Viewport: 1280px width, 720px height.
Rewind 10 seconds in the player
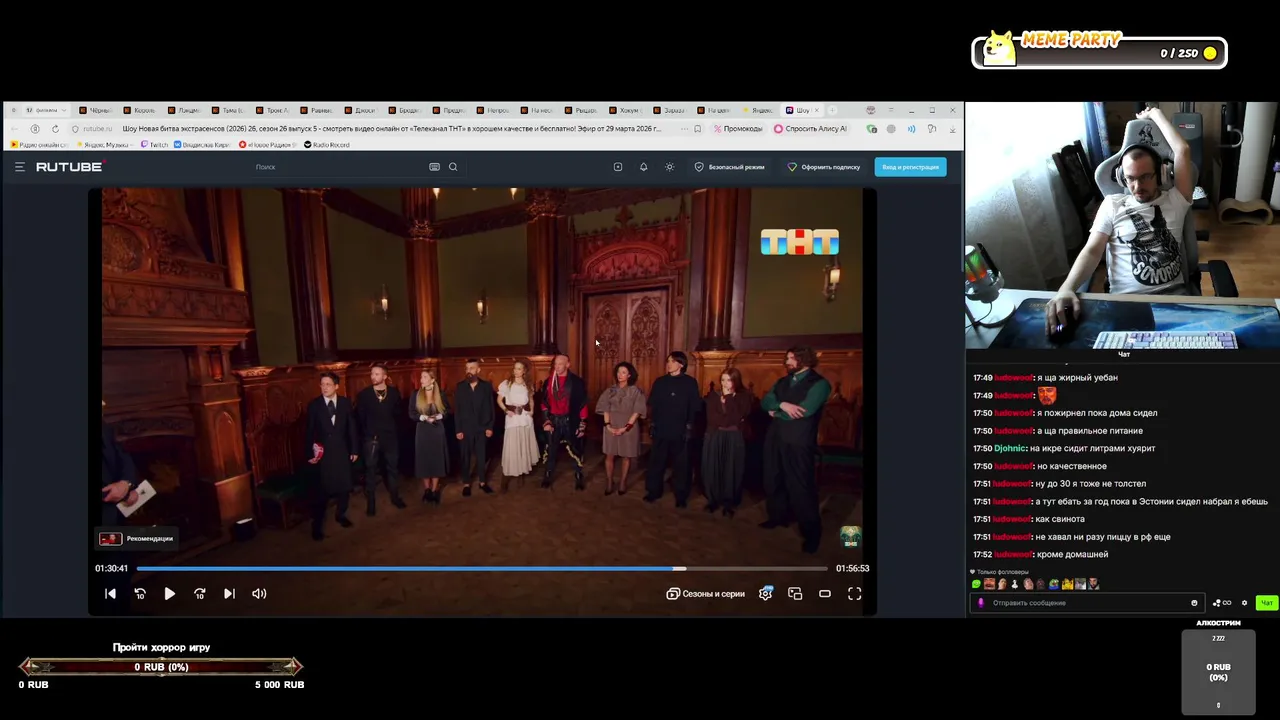tap(140, 594)
